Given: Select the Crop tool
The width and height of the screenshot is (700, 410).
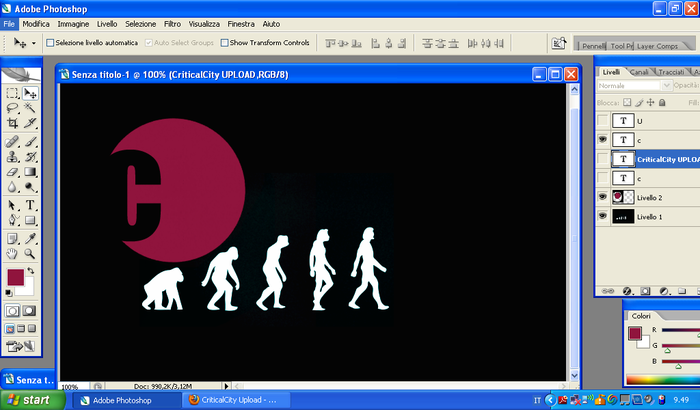Looking at the screenshot, I should (12, 122).
